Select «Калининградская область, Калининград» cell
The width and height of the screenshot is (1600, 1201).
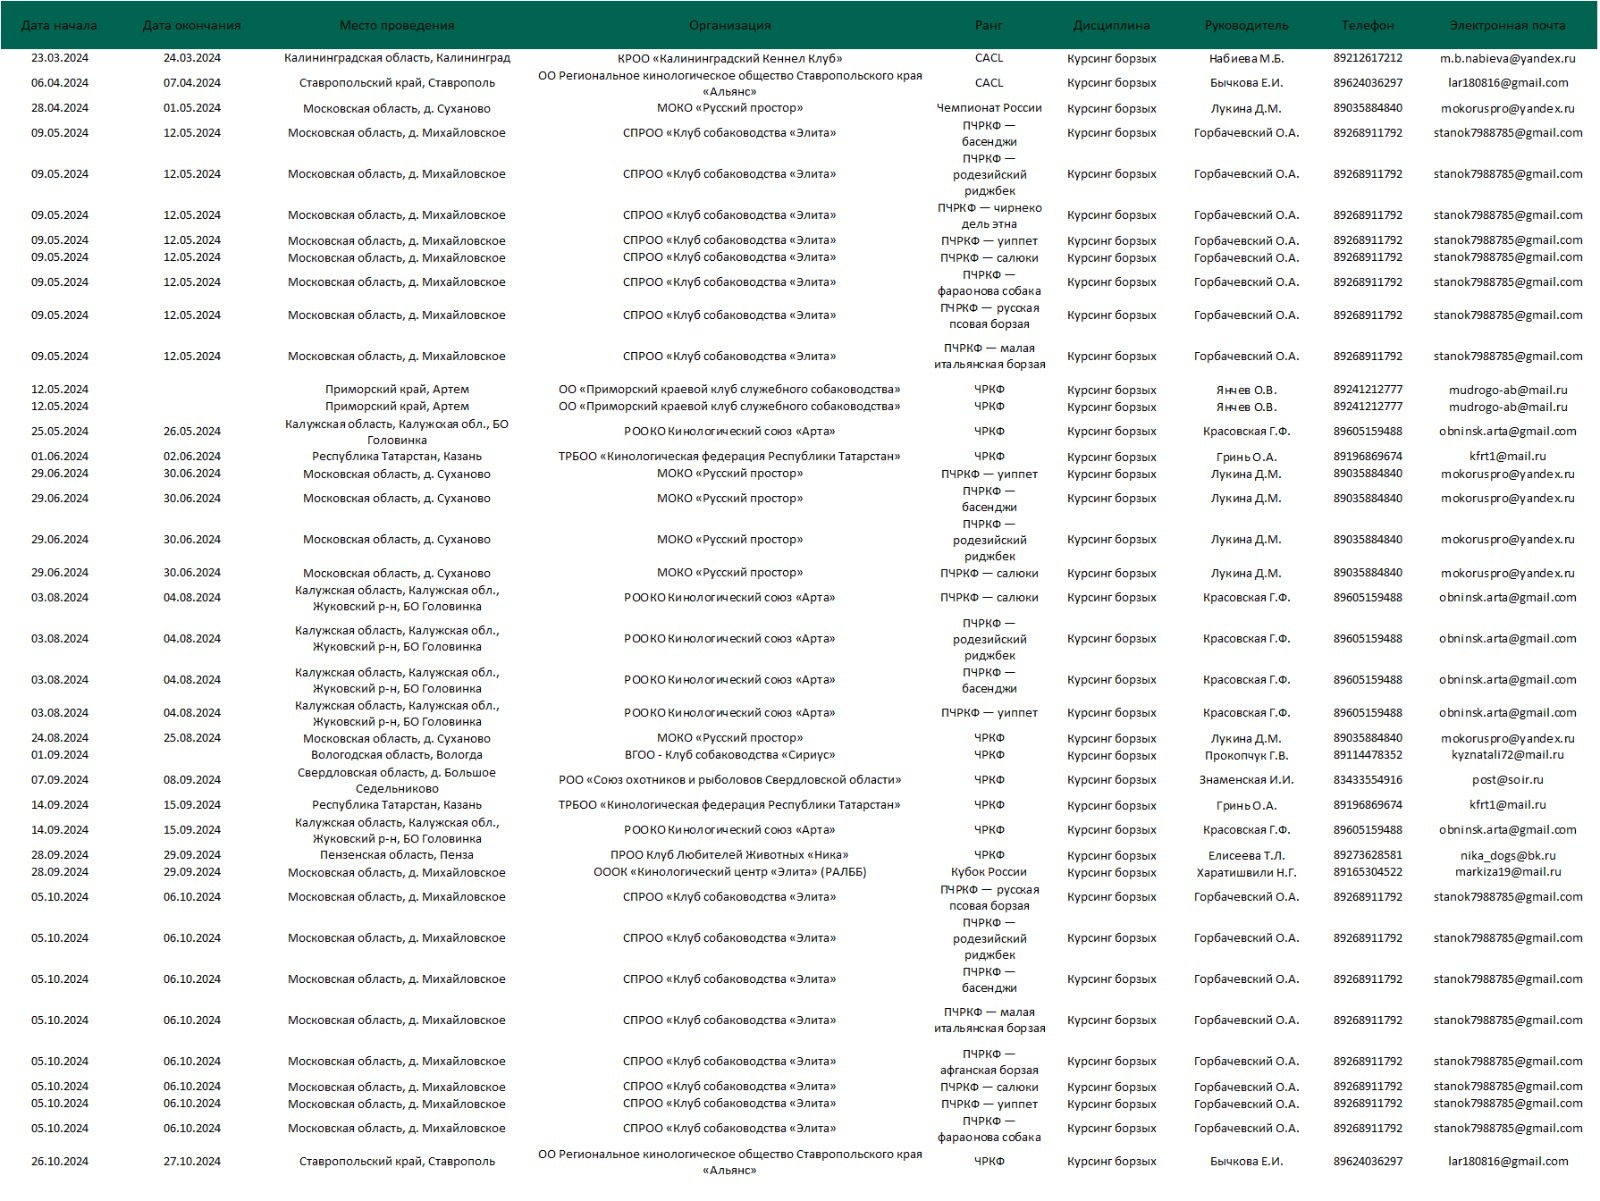point(397,58)
